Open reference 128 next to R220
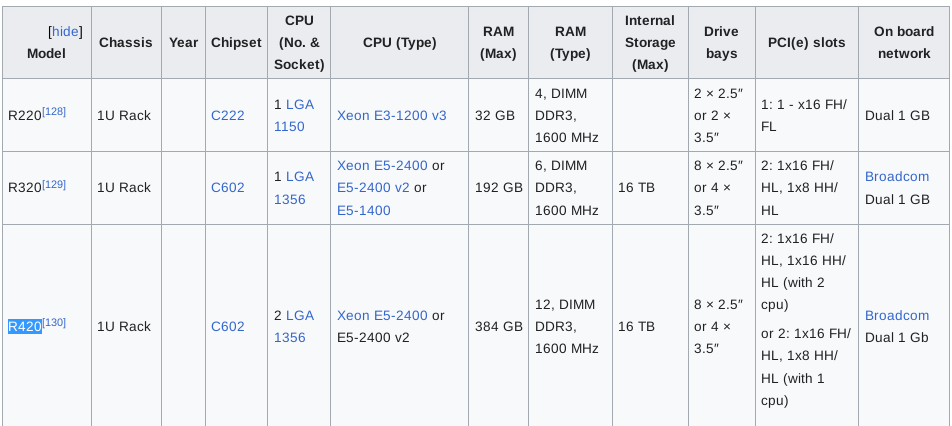The height and width of the screenshot is (426, 952). [54, 112]
